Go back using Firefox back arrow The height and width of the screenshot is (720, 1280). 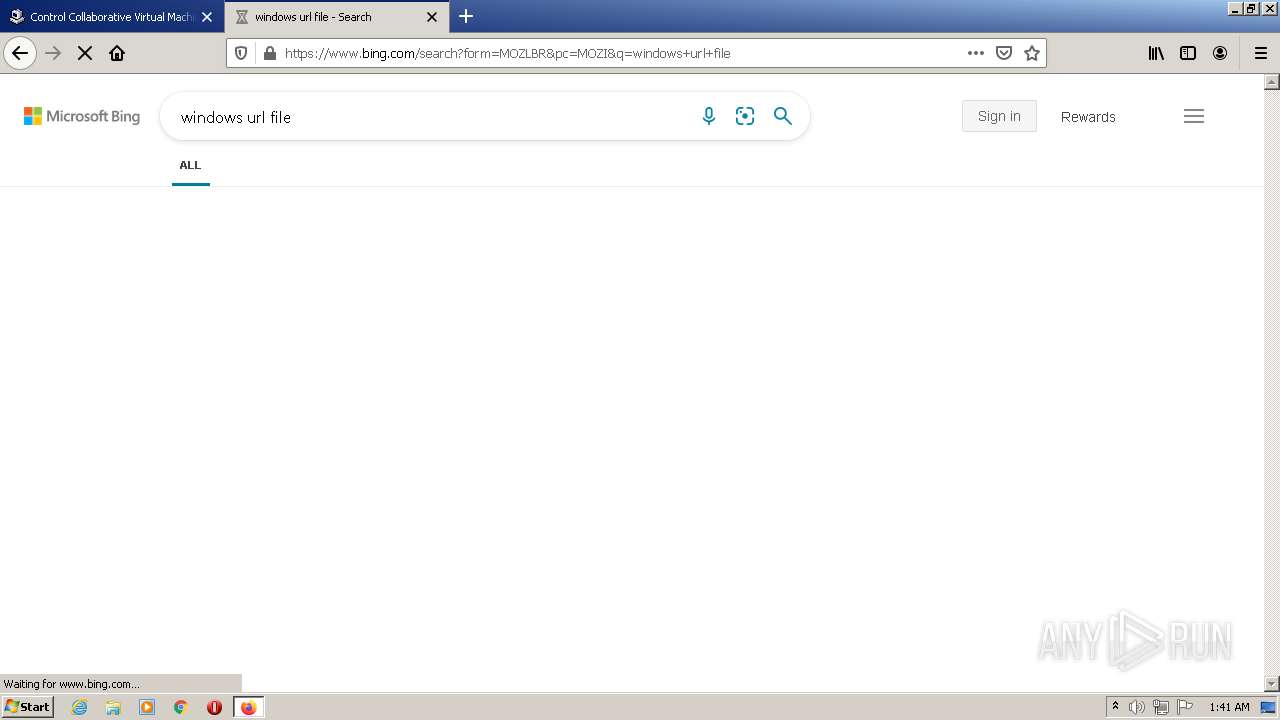pos(20,53)
